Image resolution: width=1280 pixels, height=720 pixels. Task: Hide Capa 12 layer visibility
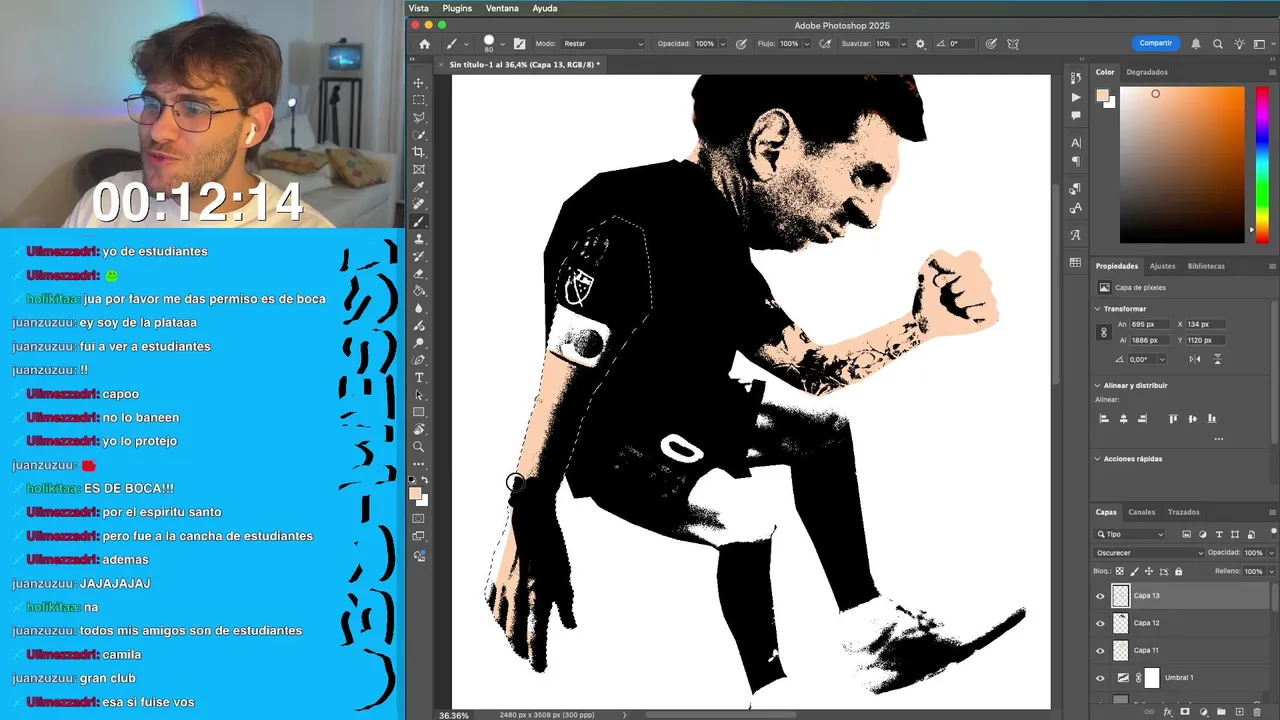click(1100, 623)
